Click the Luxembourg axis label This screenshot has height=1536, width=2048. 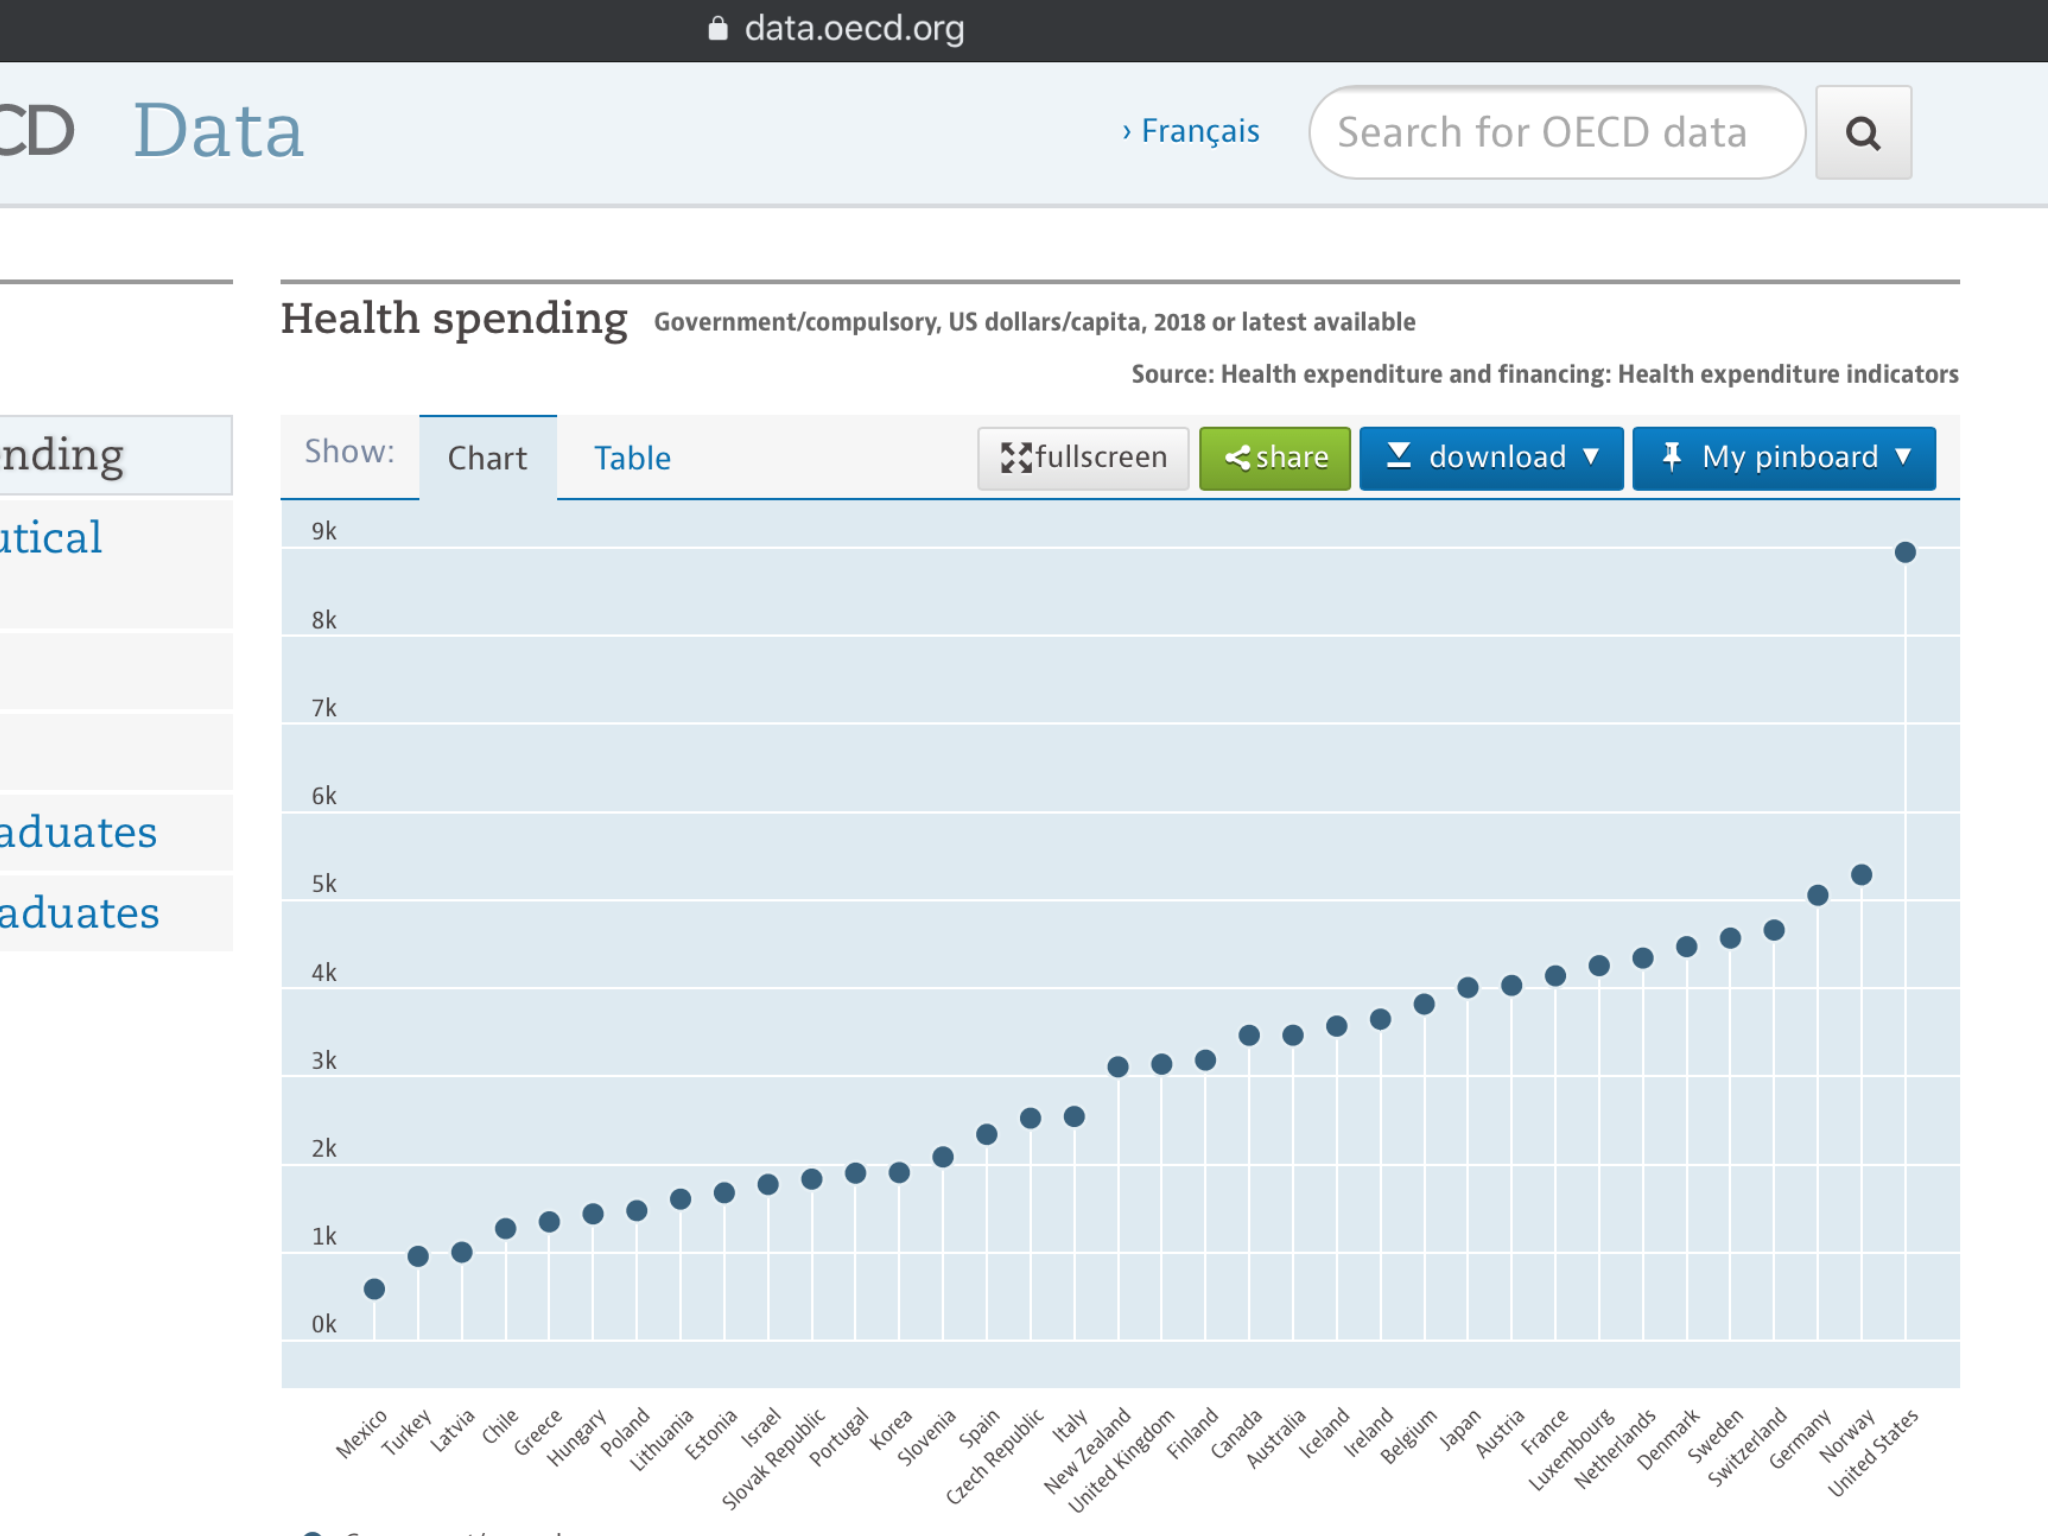(1571, 1449)
